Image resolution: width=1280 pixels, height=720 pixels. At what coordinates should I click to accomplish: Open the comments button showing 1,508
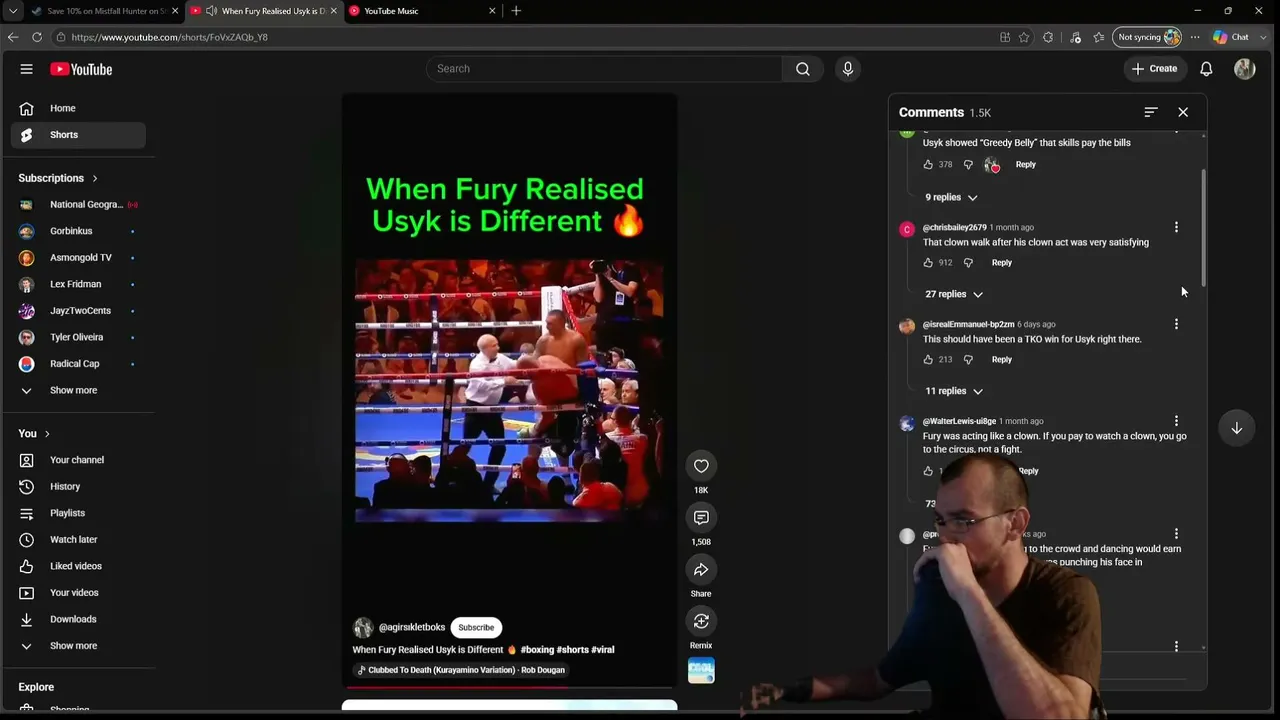(701, 518)
